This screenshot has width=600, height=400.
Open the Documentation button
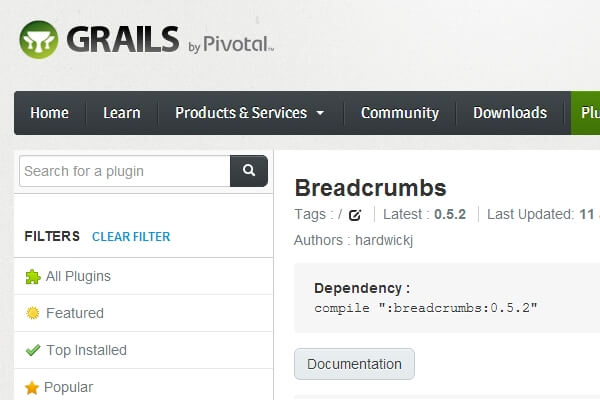point(354,364)
